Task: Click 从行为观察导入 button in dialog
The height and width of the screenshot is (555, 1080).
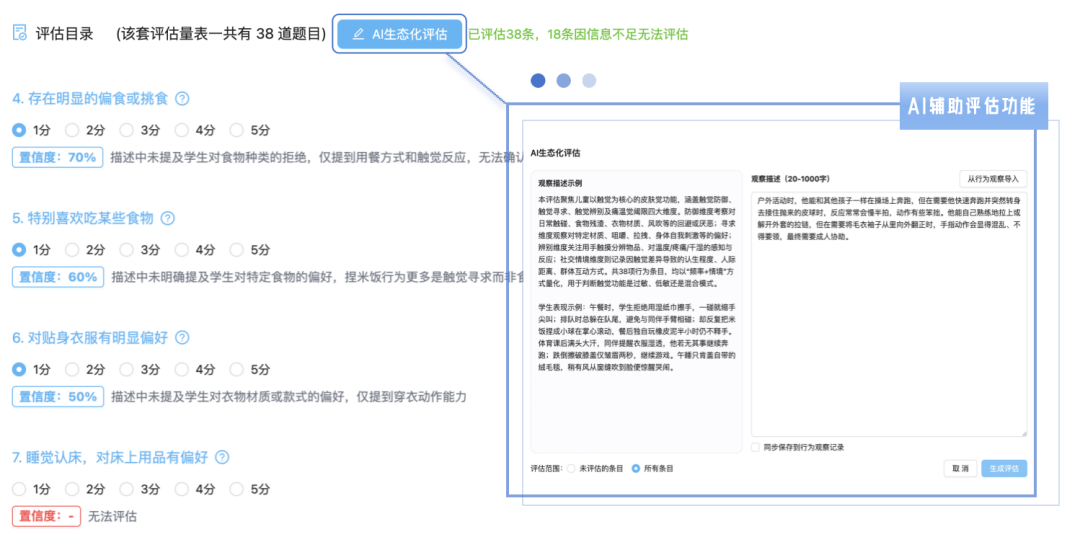Action: point(993,179)
